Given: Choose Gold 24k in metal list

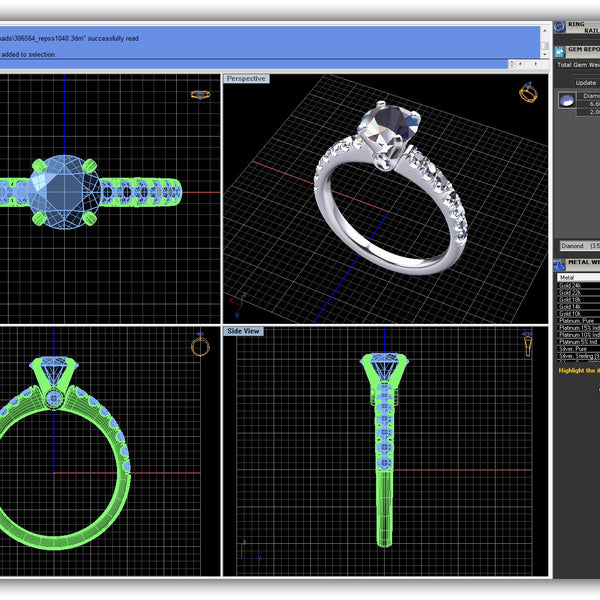Looking at the screenshot, I should tap(574, 285).
